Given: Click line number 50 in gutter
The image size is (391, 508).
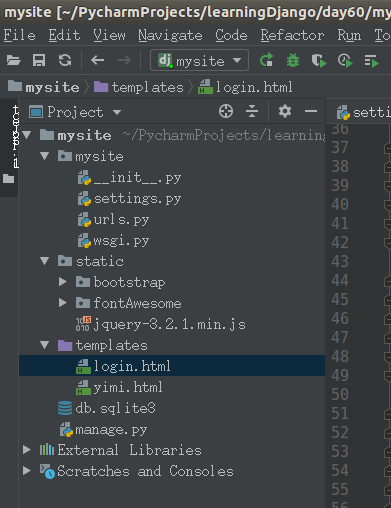Looking at the screenshot, I should click(340, 394).
